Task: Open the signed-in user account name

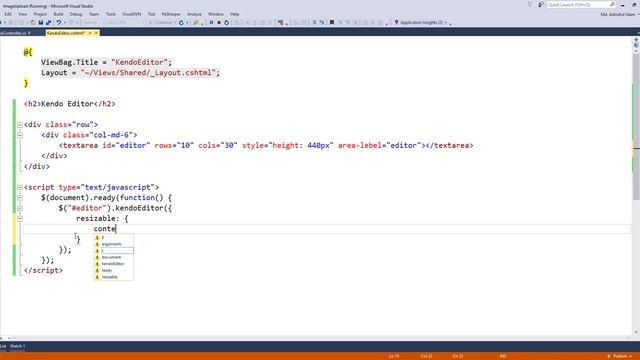Action: (618, 14)
